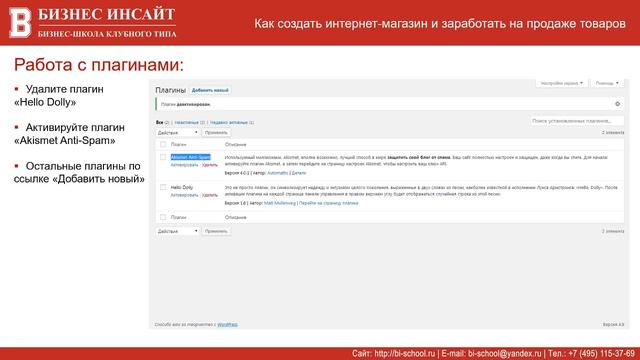Filter plugins by Неактивные
This screenshot has width=640, height=360.
click(187, 122)
